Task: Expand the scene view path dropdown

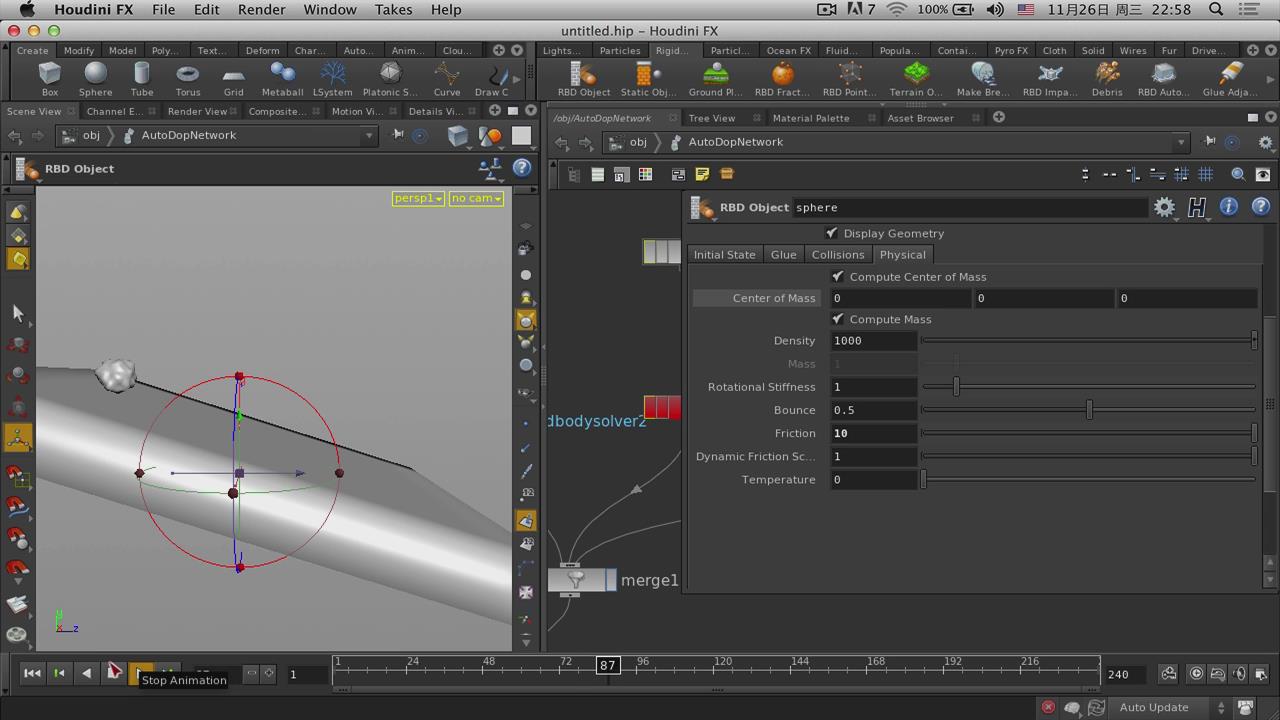Action: click(369, 135)
